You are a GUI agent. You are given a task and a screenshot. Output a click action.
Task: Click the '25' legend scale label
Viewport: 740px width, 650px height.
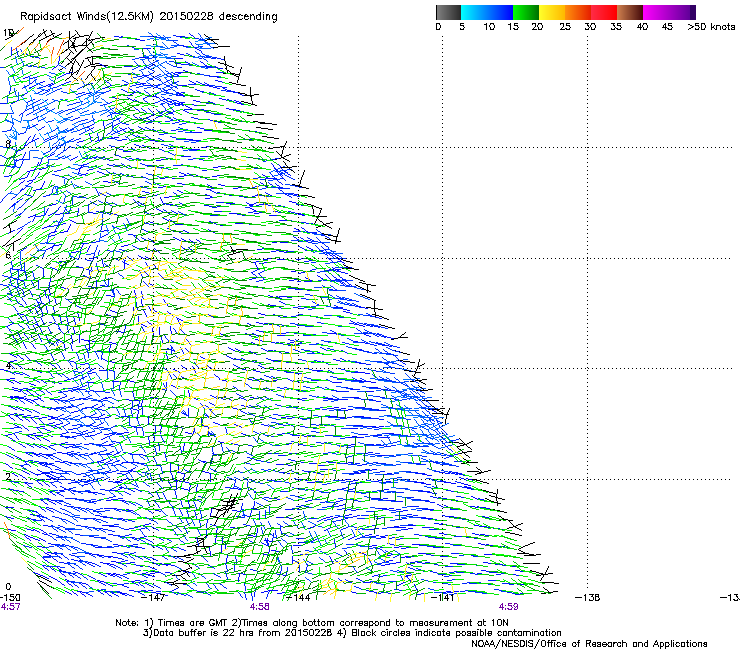tap(565, 27)
